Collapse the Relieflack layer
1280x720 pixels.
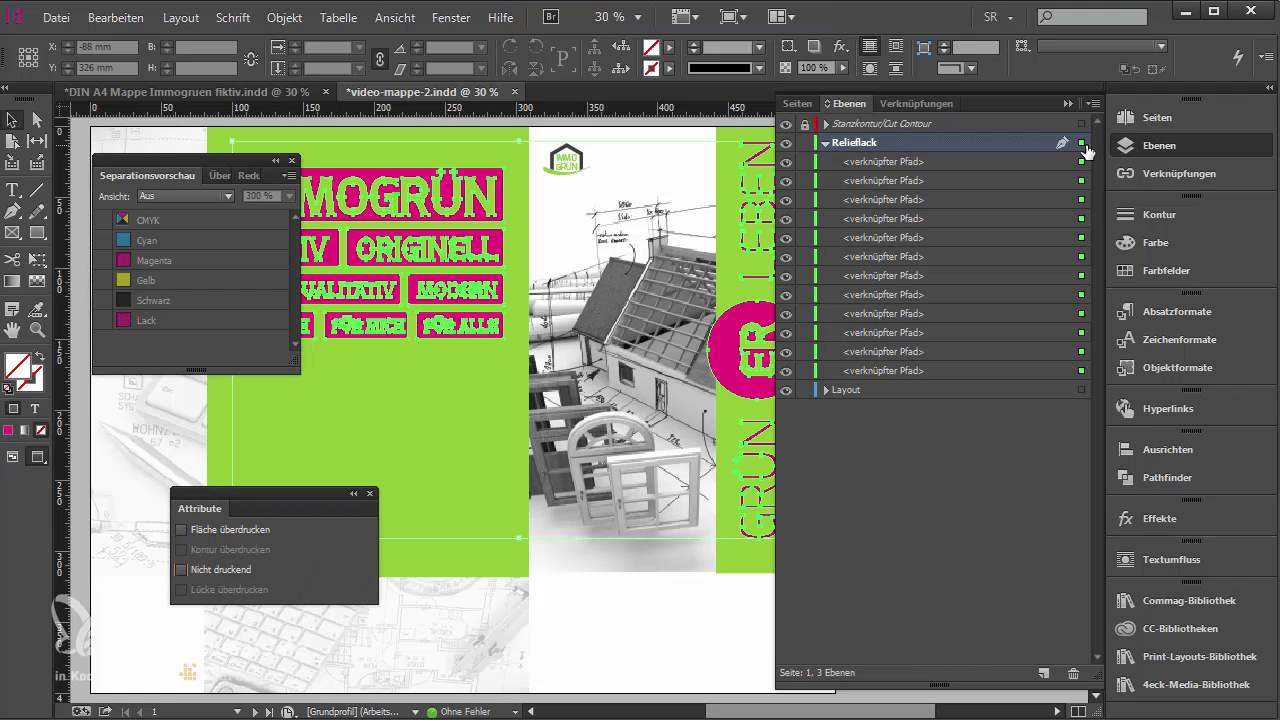pos(826,143)
